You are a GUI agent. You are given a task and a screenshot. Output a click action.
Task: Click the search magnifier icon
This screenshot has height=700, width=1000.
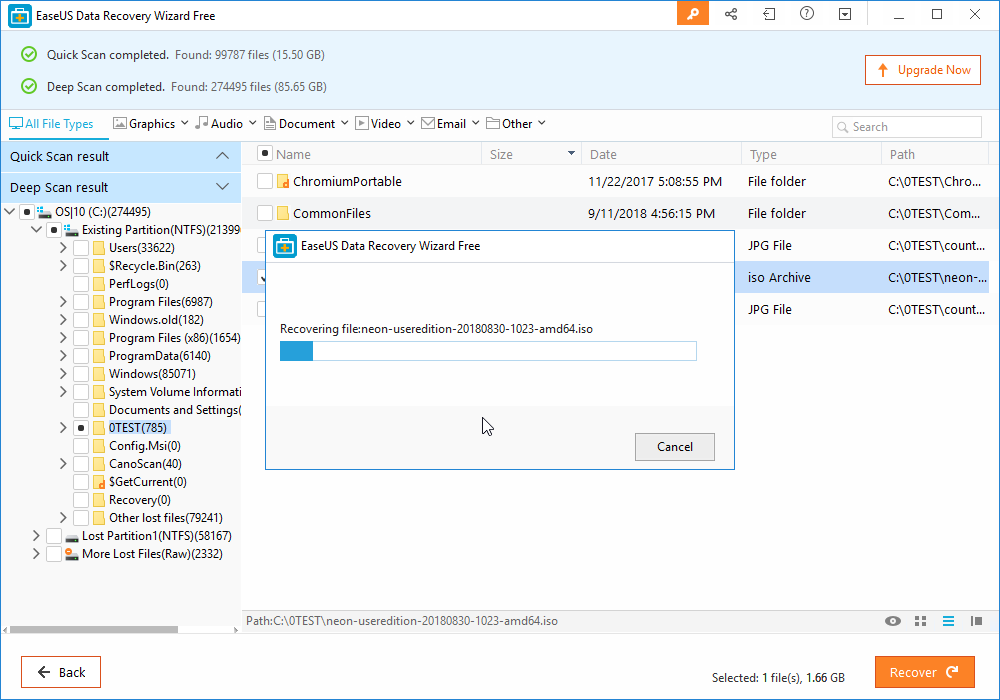click(x=842, y=127)
